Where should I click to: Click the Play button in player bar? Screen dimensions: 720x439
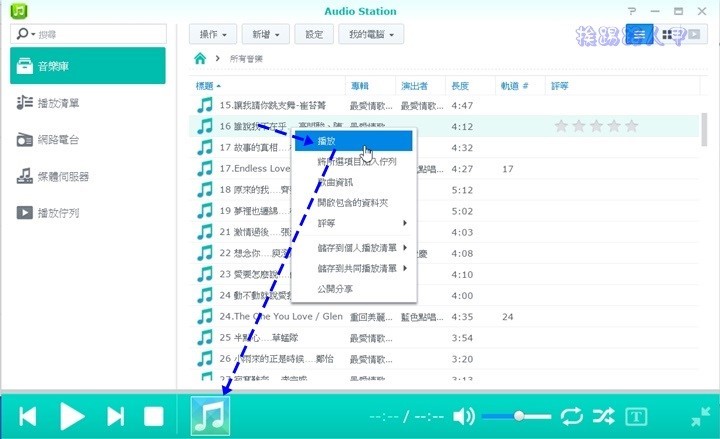click(x=71, y=416)
